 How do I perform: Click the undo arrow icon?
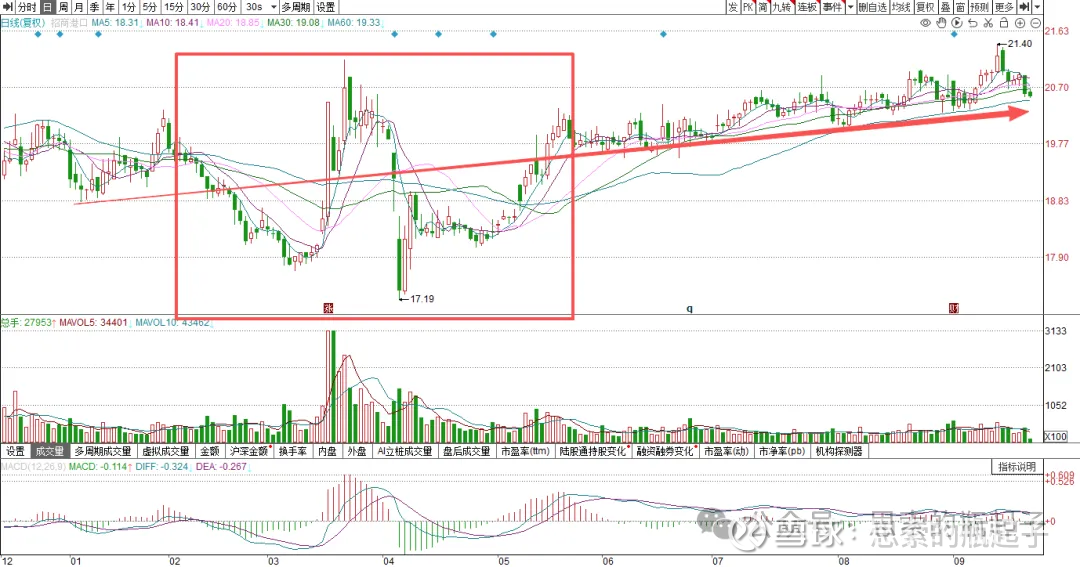[x=973, y=23]
